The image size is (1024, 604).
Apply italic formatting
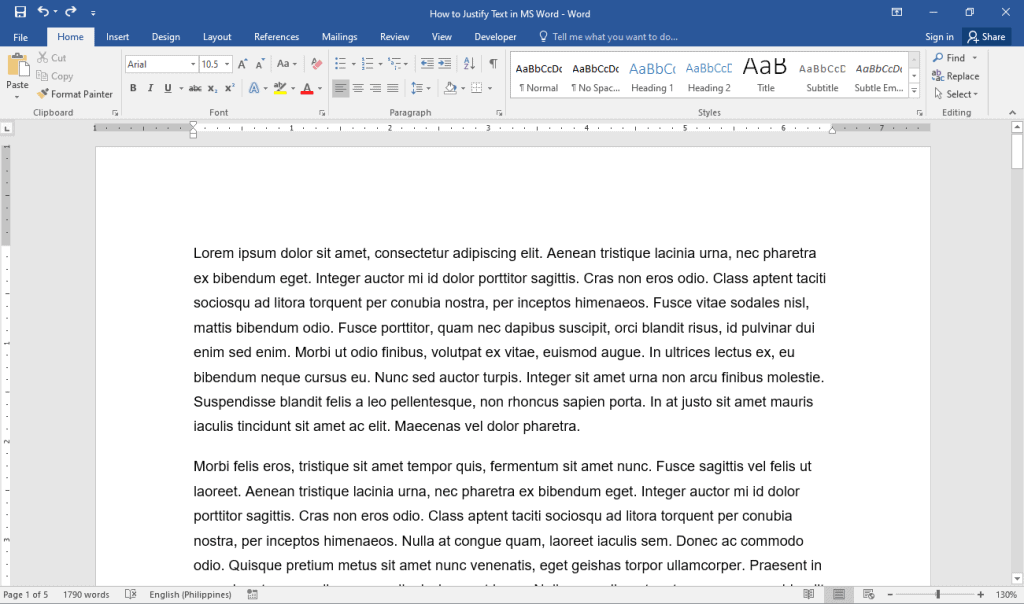tap(150, 88)
